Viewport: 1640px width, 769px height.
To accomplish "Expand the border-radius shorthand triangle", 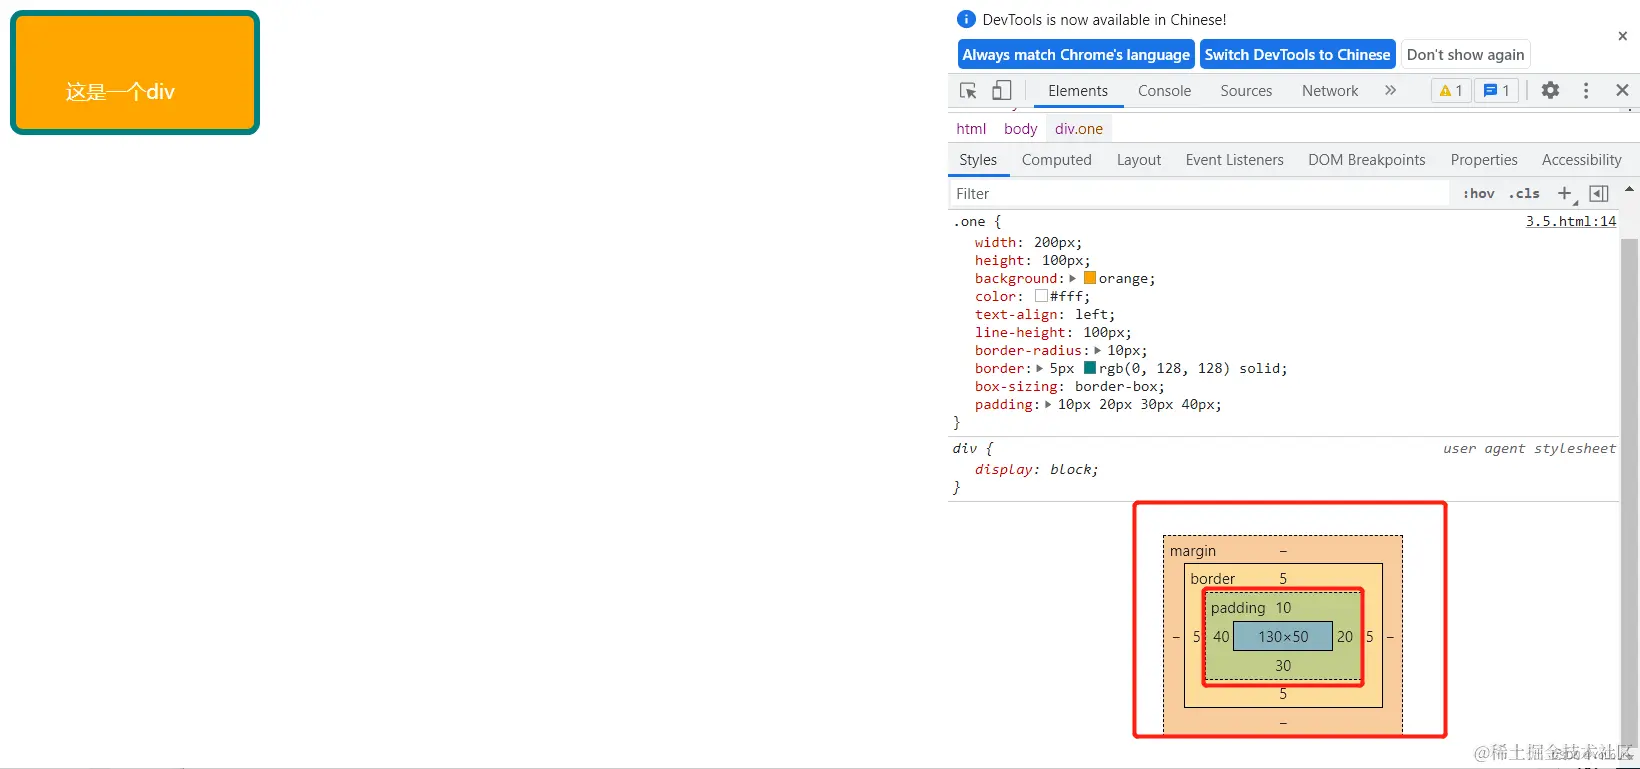I will coord(1097,351).
